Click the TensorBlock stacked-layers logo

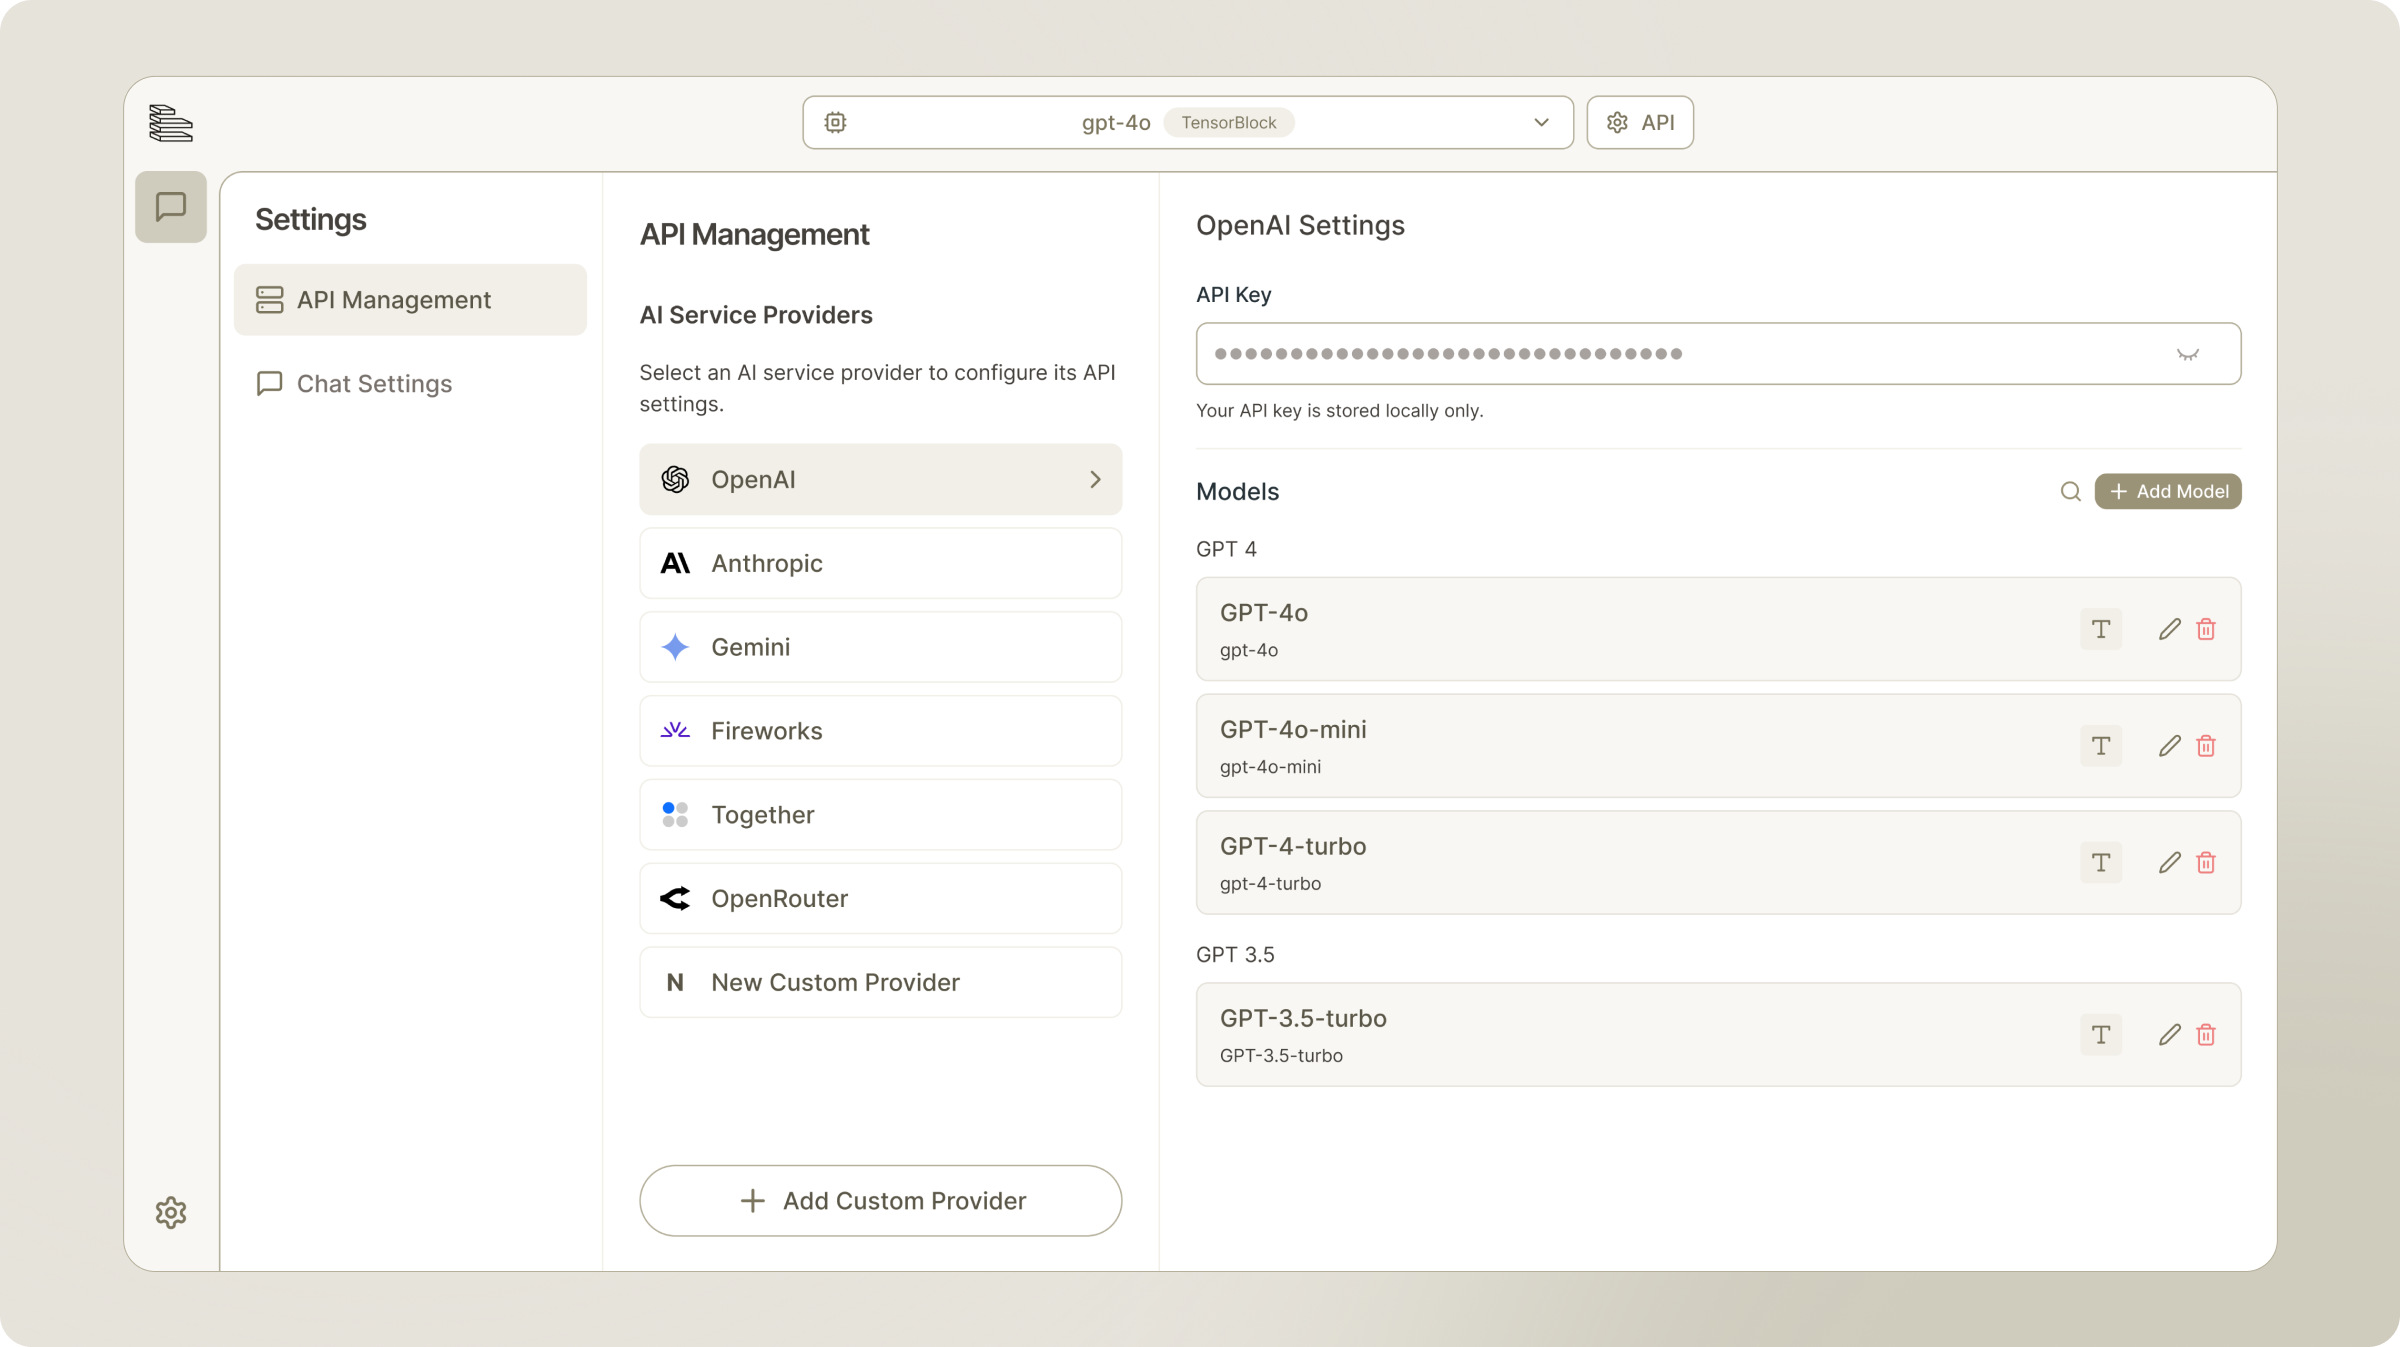pos(171,123)
